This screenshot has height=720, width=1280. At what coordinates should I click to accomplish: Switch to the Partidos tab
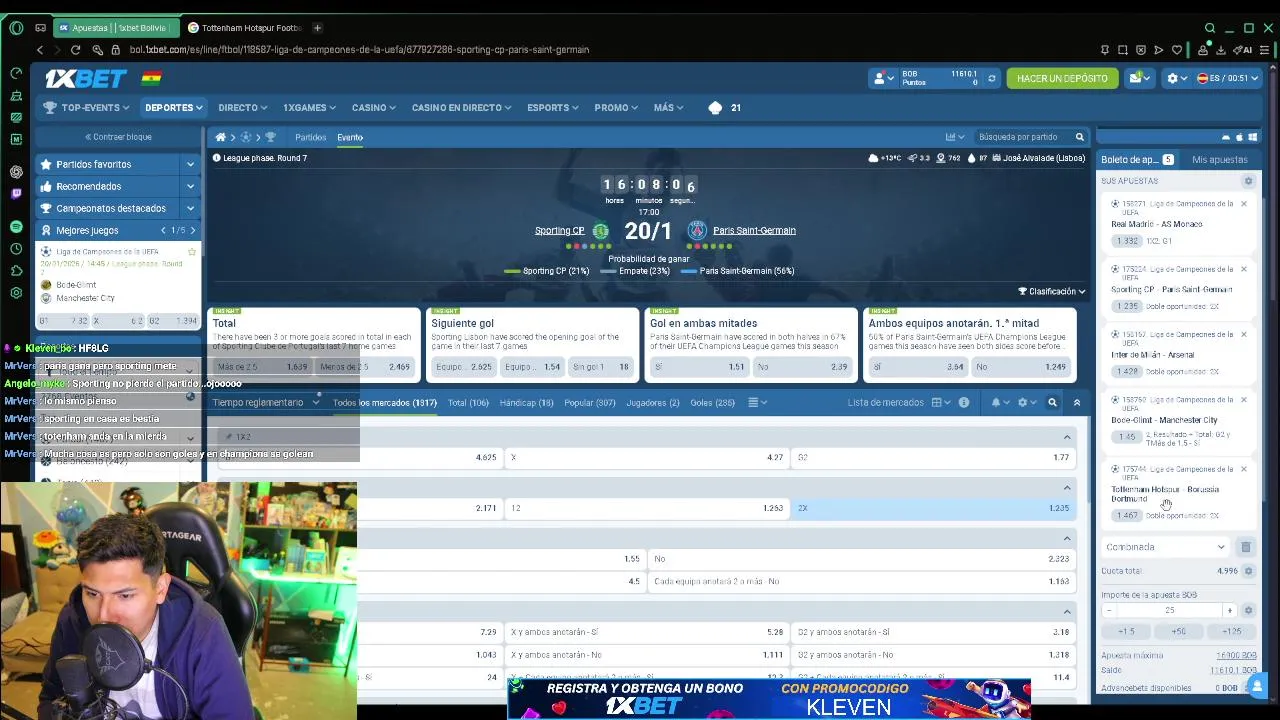[x=310, y=137]
